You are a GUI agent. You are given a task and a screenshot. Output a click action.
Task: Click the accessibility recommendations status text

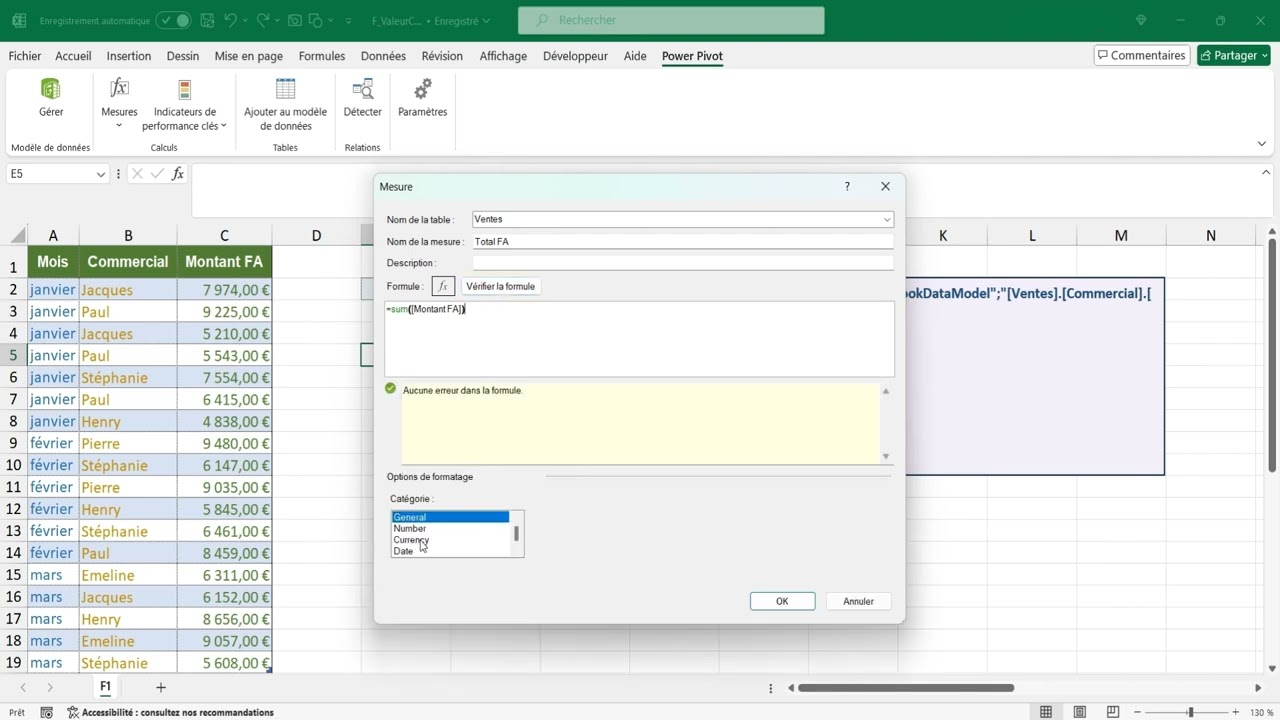tap(170, 712)
